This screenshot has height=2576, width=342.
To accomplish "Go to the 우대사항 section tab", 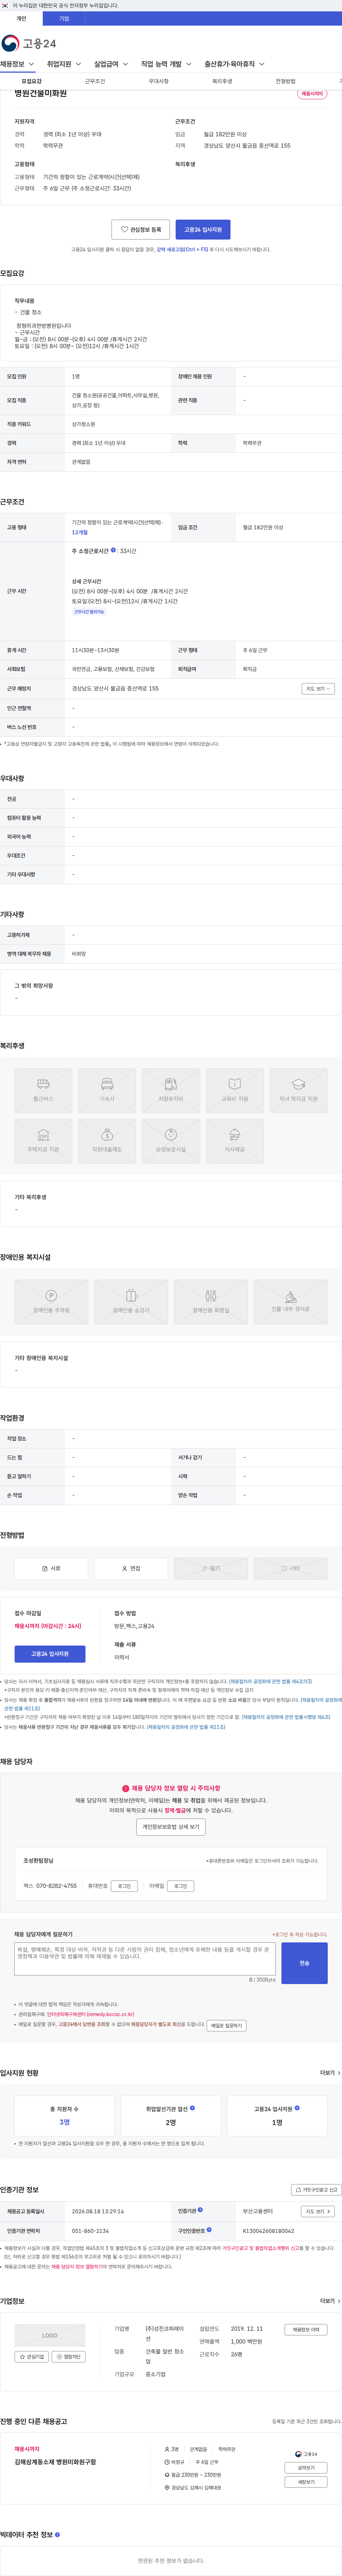I will point(159,81).
